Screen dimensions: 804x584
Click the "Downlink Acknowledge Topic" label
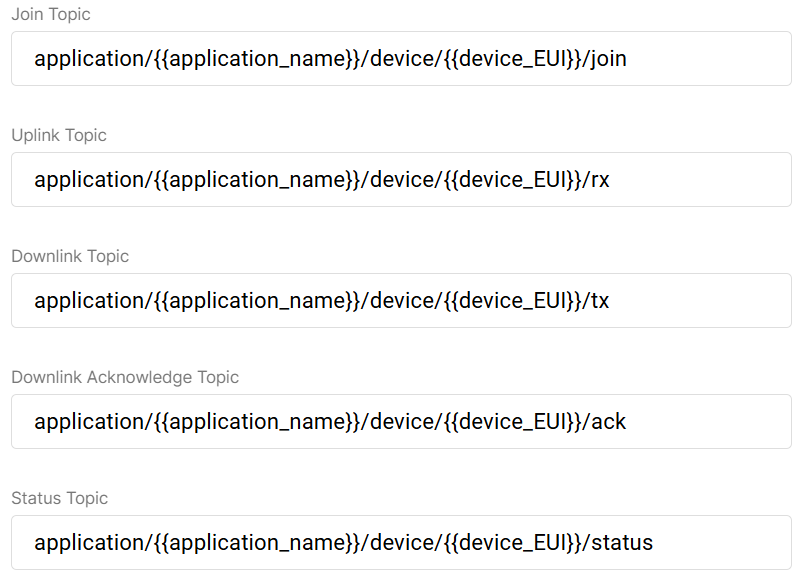point(125,377)
